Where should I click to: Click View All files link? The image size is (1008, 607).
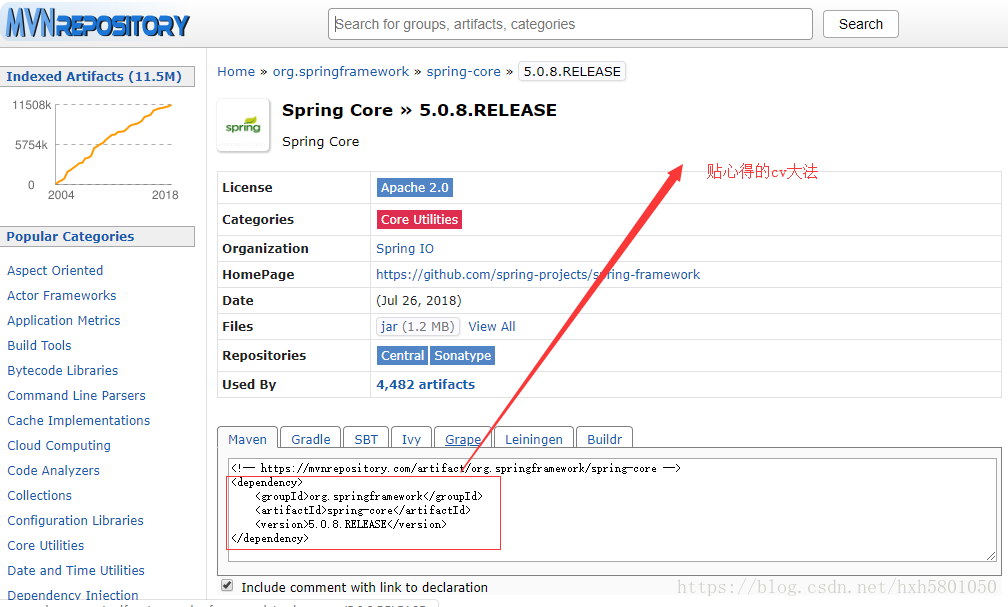[x=492, y=327]
